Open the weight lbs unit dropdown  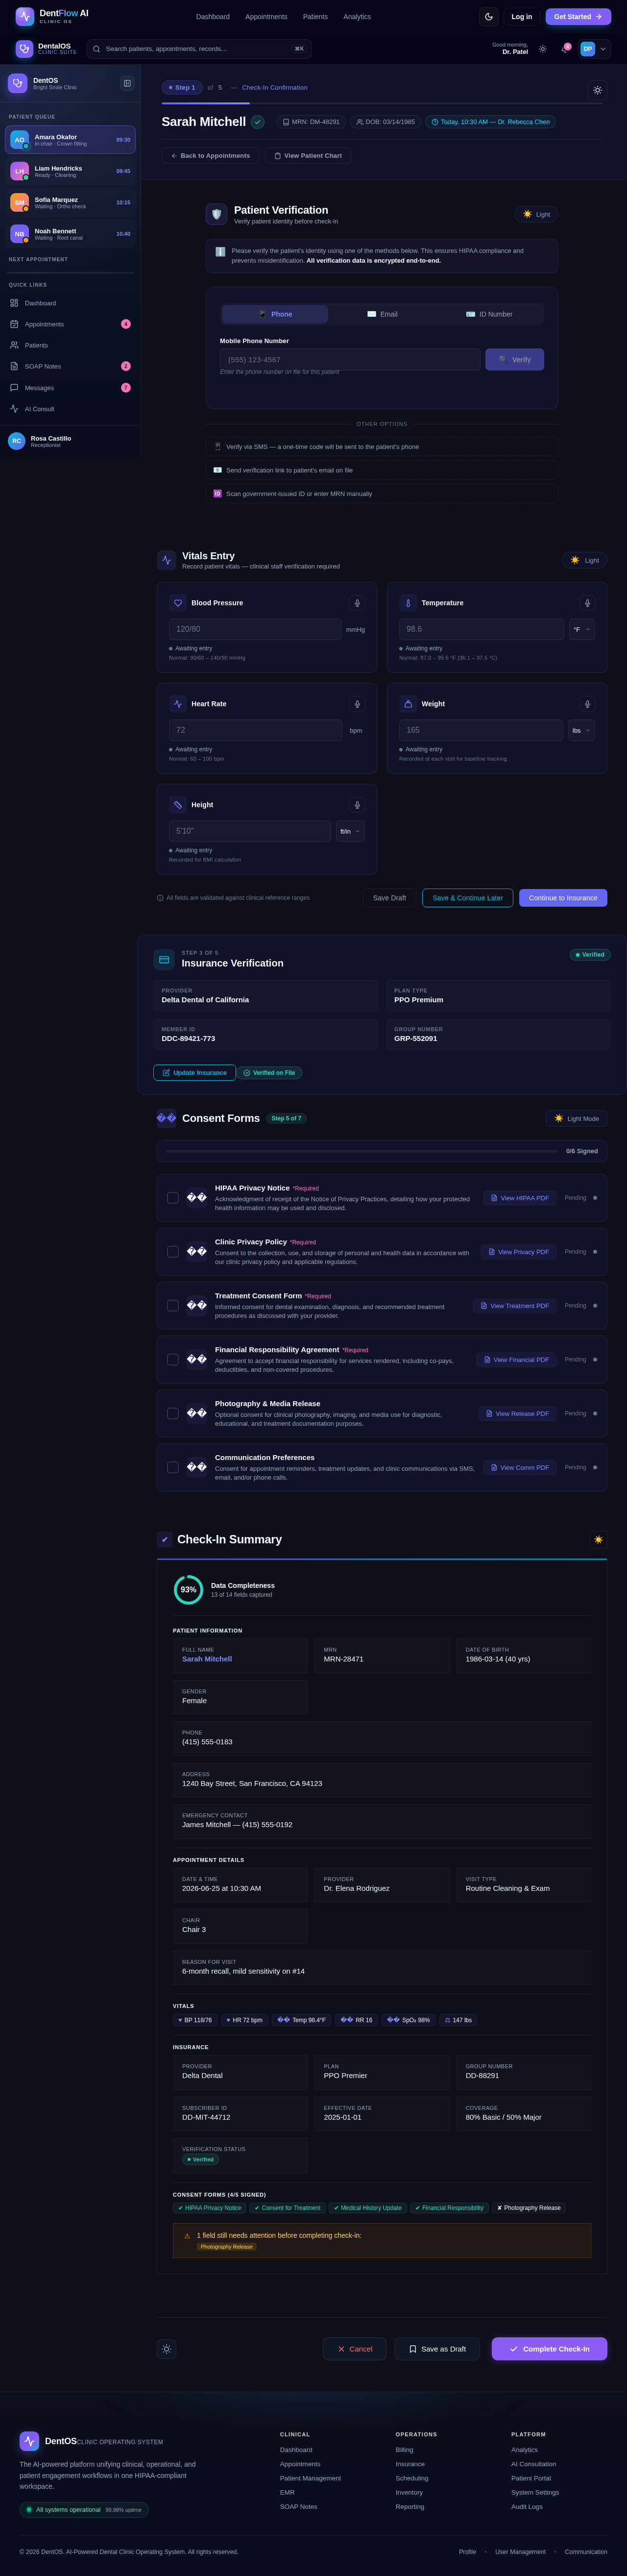coord(582,730)
